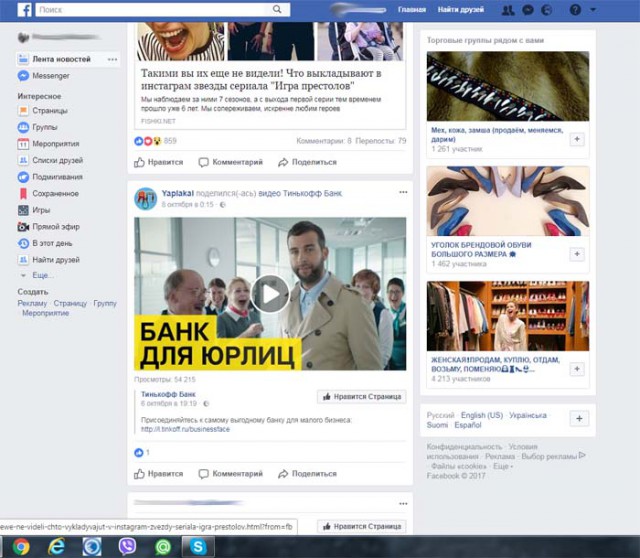The height and width of the screenshot is (558, 640).
Task: Open the fur group thumbnail image
Action: tap(508, 86)
